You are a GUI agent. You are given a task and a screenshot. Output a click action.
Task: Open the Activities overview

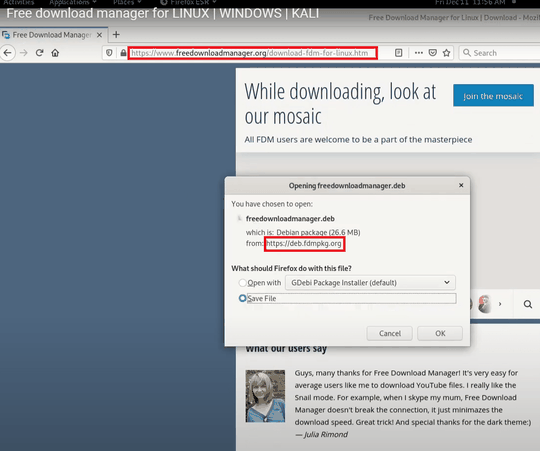19,2
